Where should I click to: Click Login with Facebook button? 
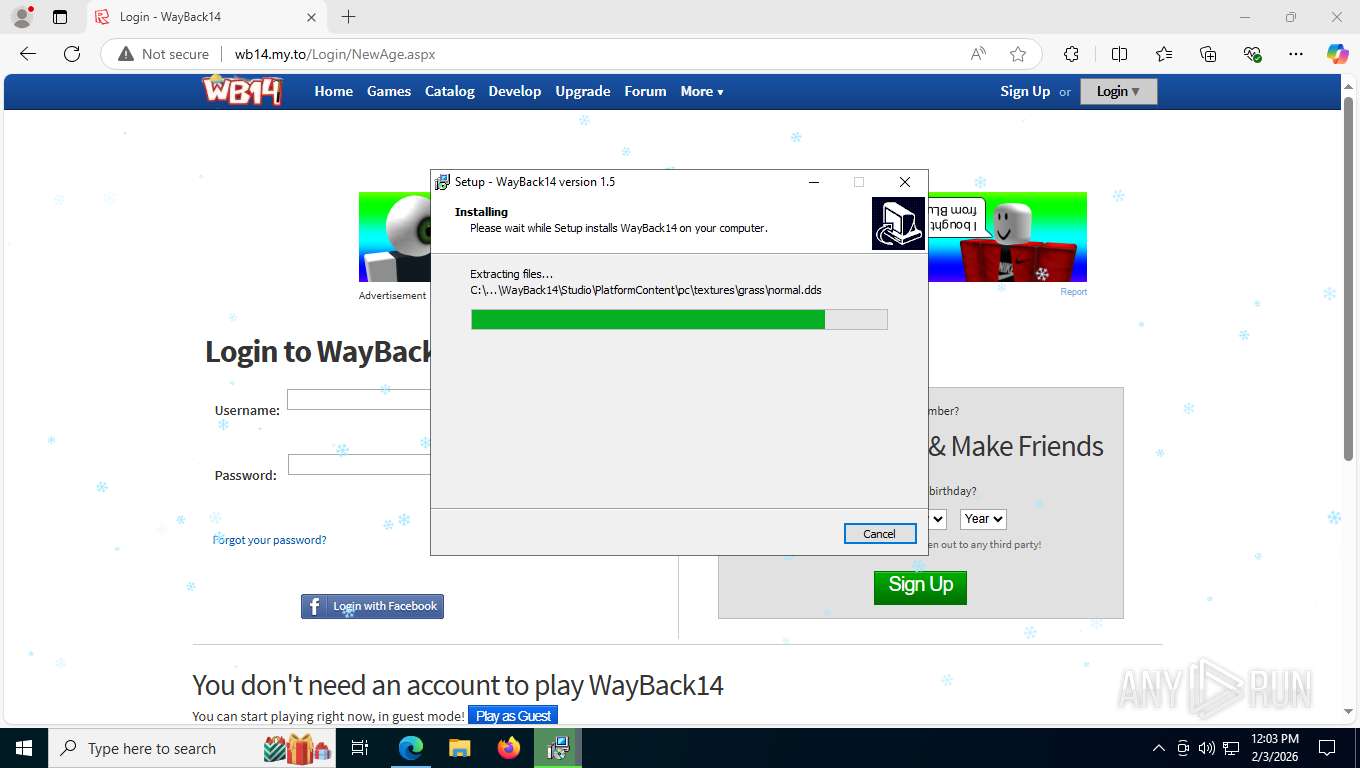point(372,606)
